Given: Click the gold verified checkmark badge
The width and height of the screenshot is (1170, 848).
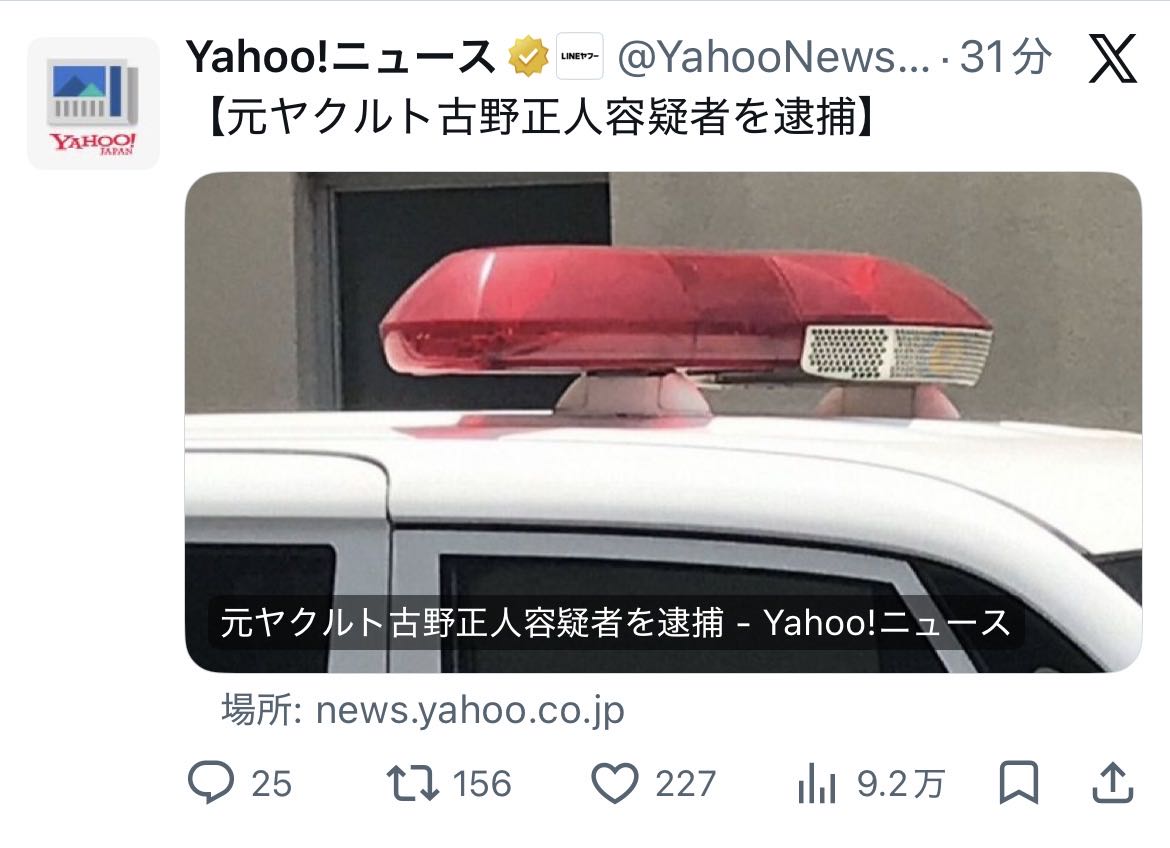Looking at the screenshot, I should pos(528,56).
